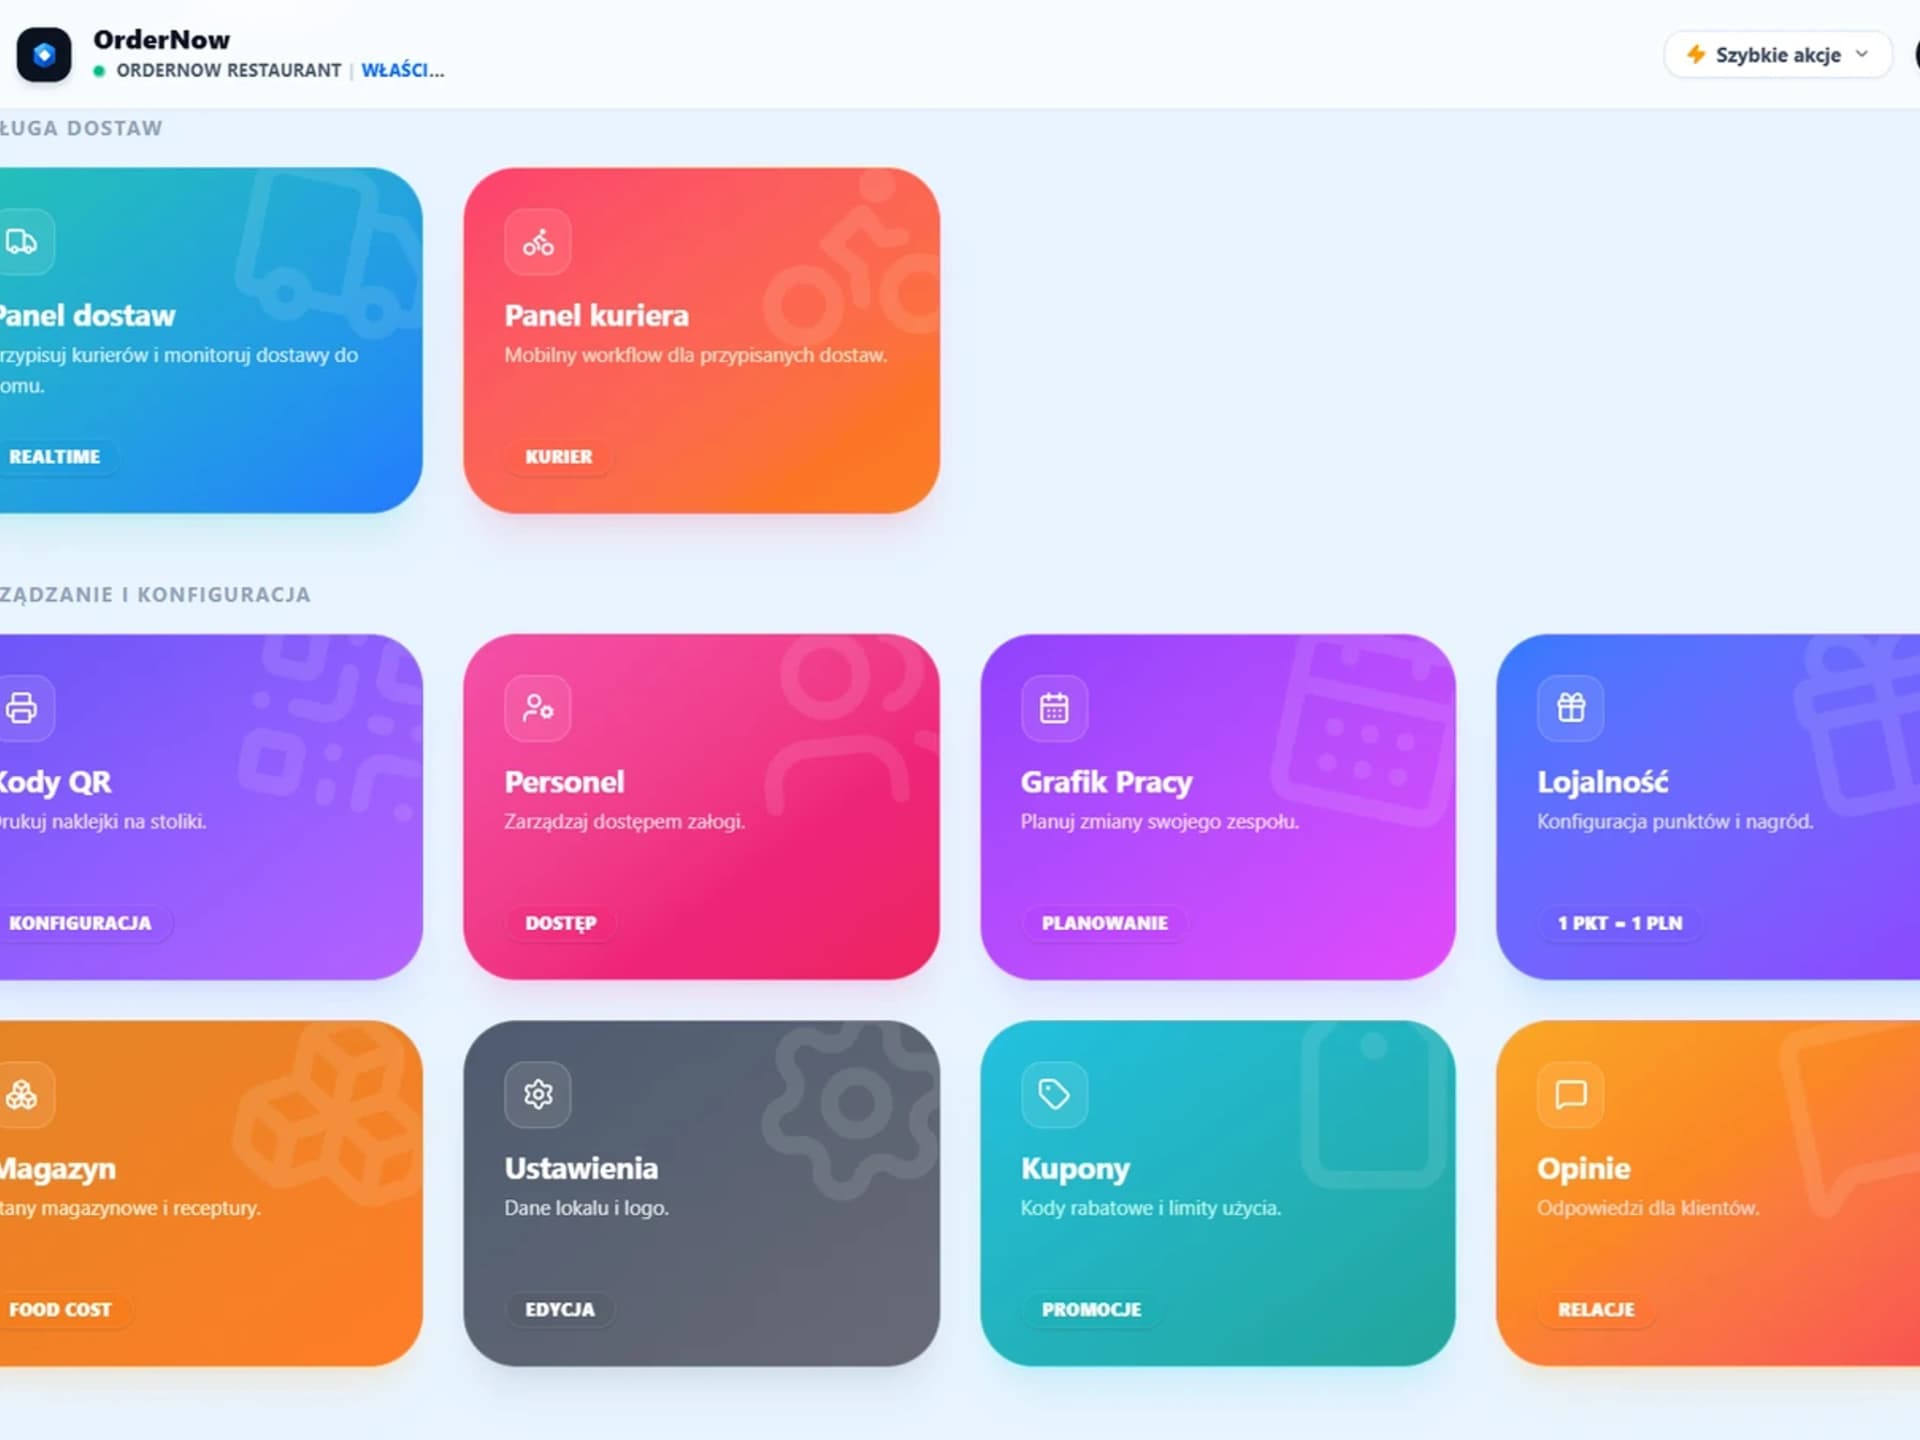The width and height of the screenshot is (1920, 1440).
Task: Click the printer icon on Kody QR card
Action: pyautogui.click(x=21, y=708)
